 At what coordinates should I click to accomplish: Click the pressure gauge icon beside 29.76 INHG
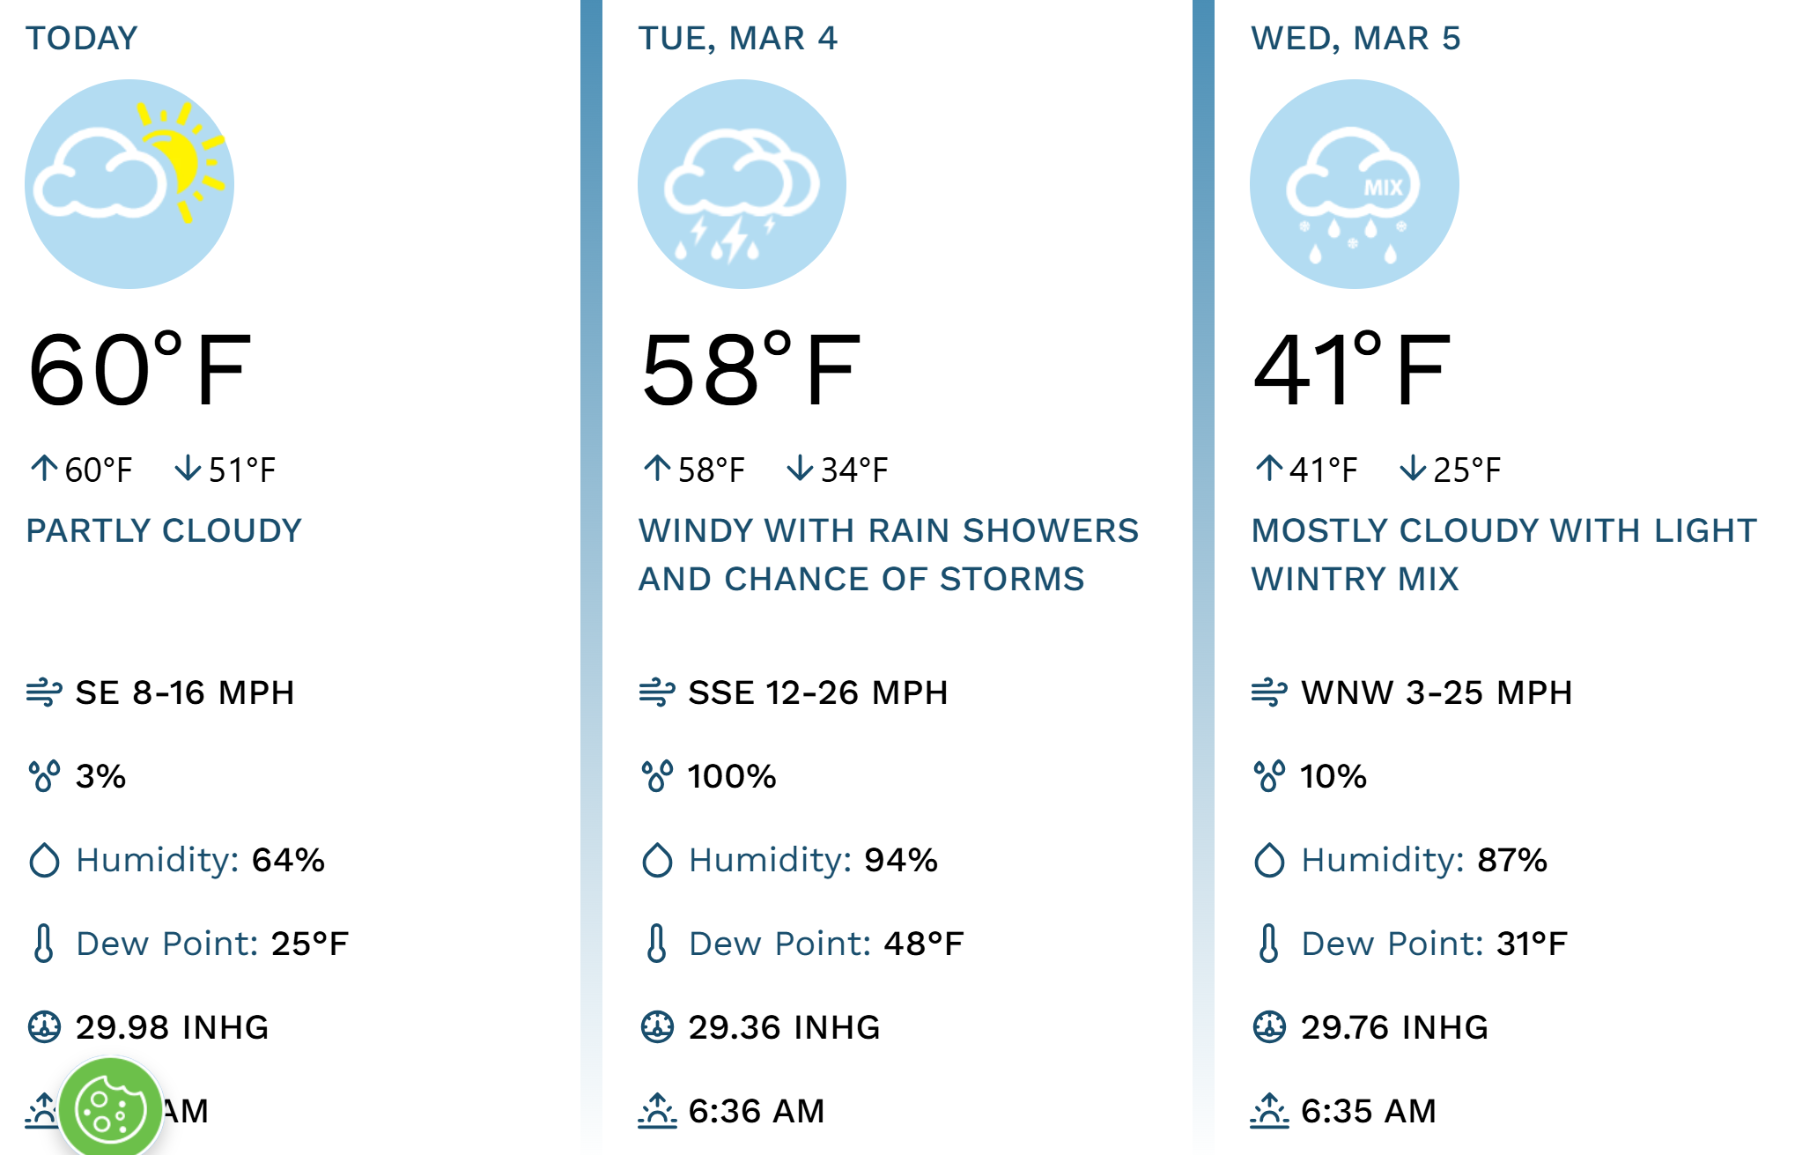coord(1269,1027)
